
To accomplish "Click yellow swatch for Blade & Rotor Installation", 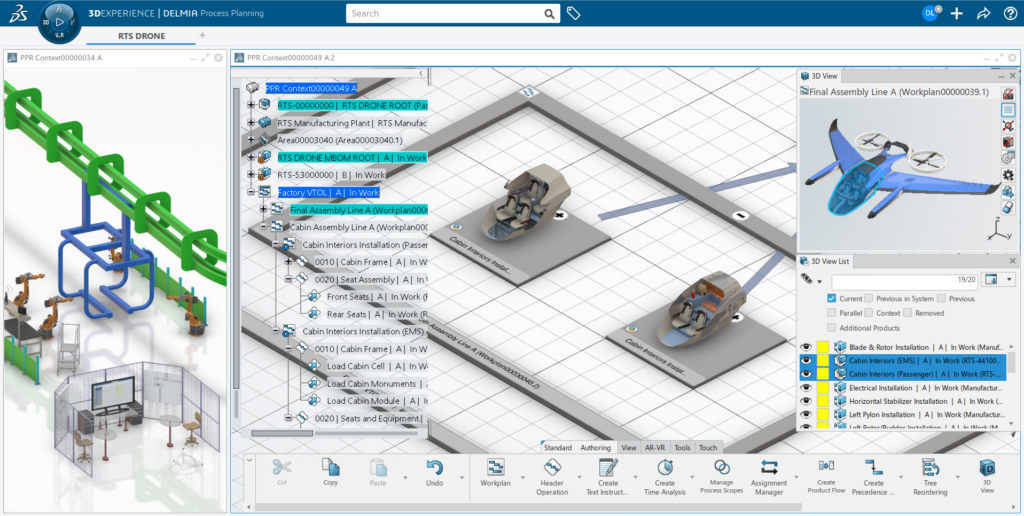I will click(x=823, y=347).
